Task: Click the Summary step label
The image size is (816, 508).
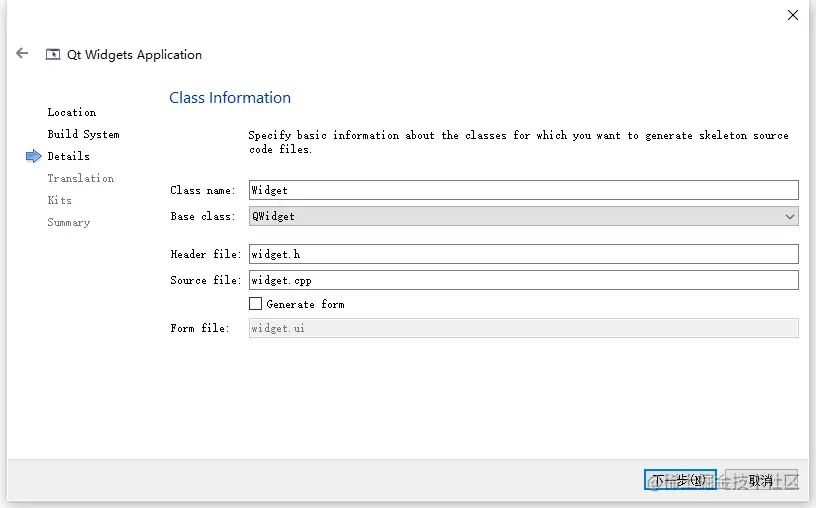Action: pyautogui.click(x=69, y=222)
